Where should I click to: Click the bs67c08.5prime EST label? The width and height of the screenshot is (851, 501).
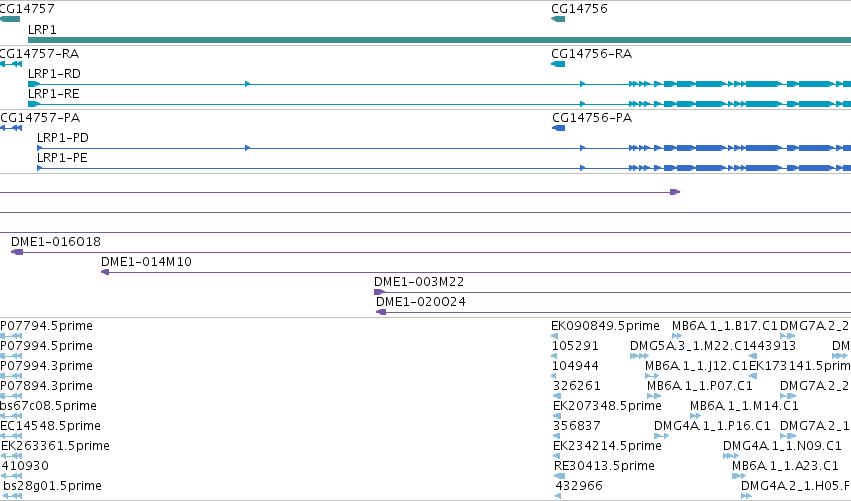(48, 406)
